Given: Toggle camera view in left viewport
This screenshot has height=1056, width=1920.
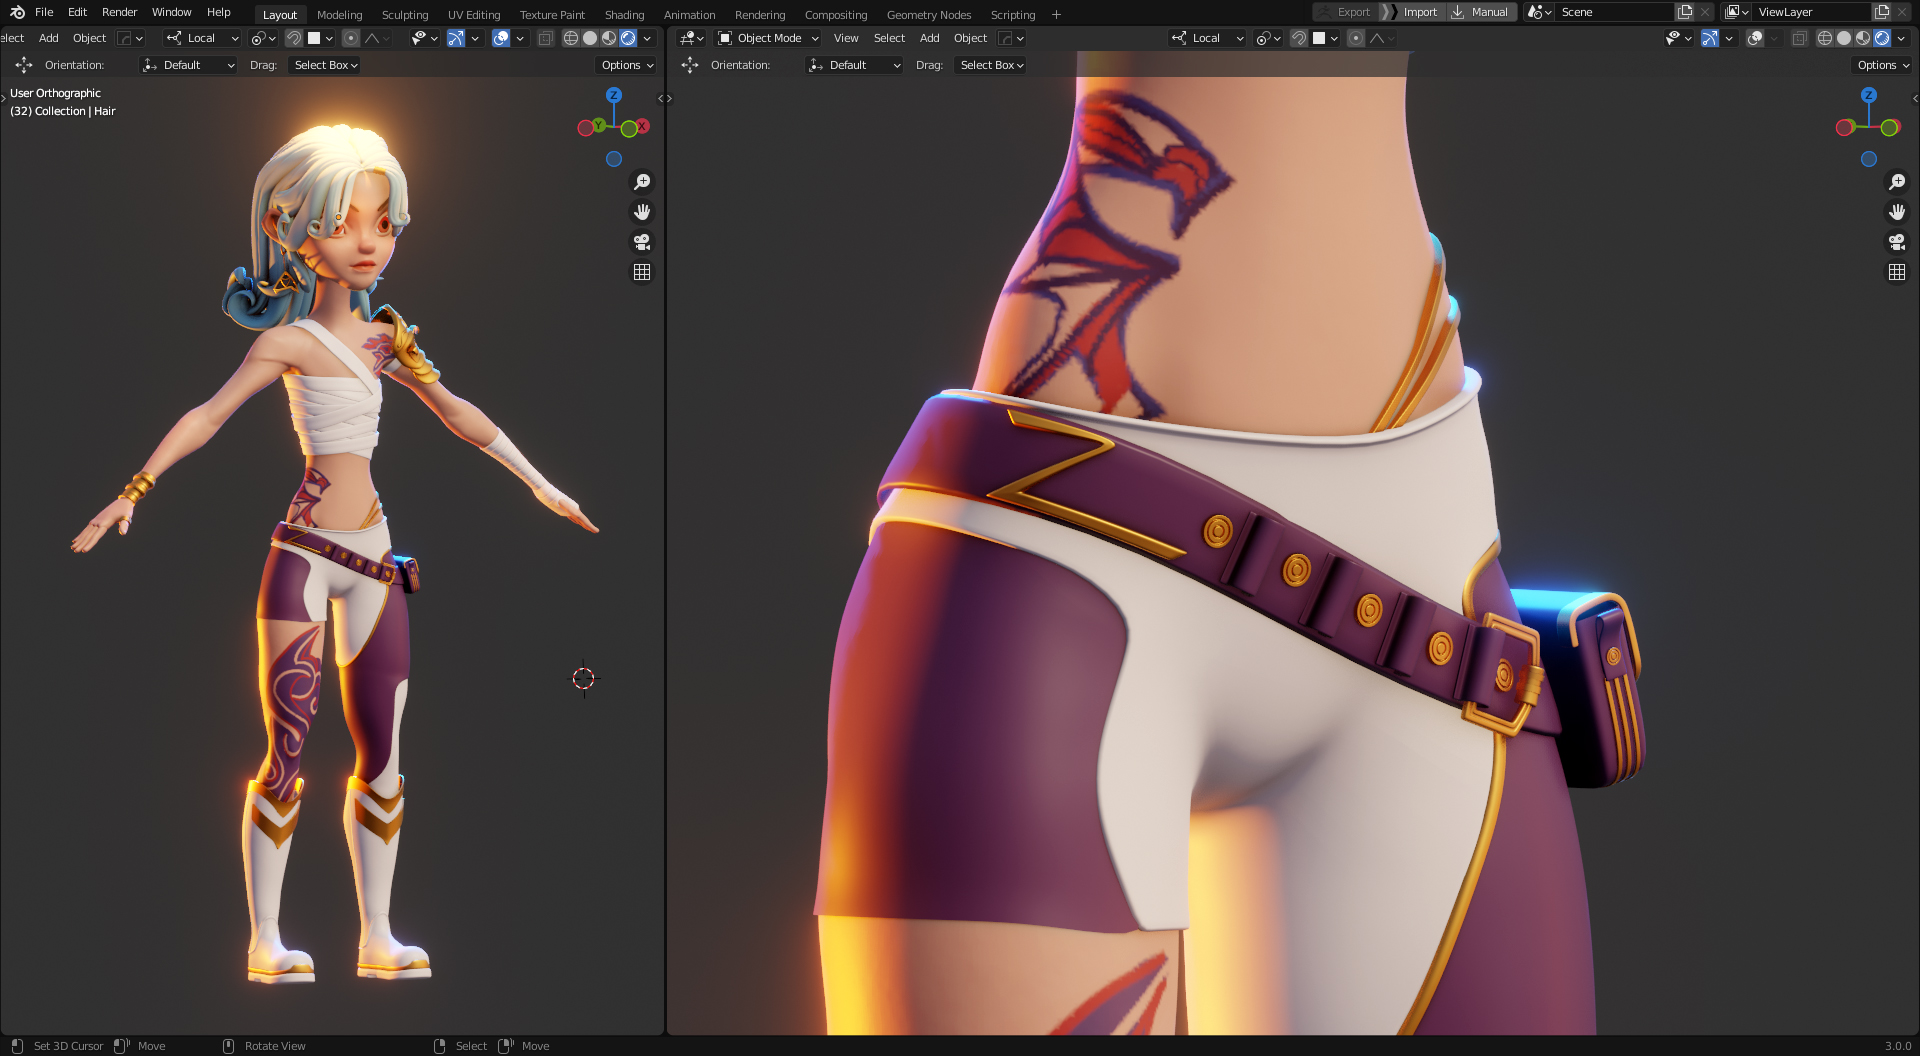Looking at the screenshot, I should click(x=642, y=242).
